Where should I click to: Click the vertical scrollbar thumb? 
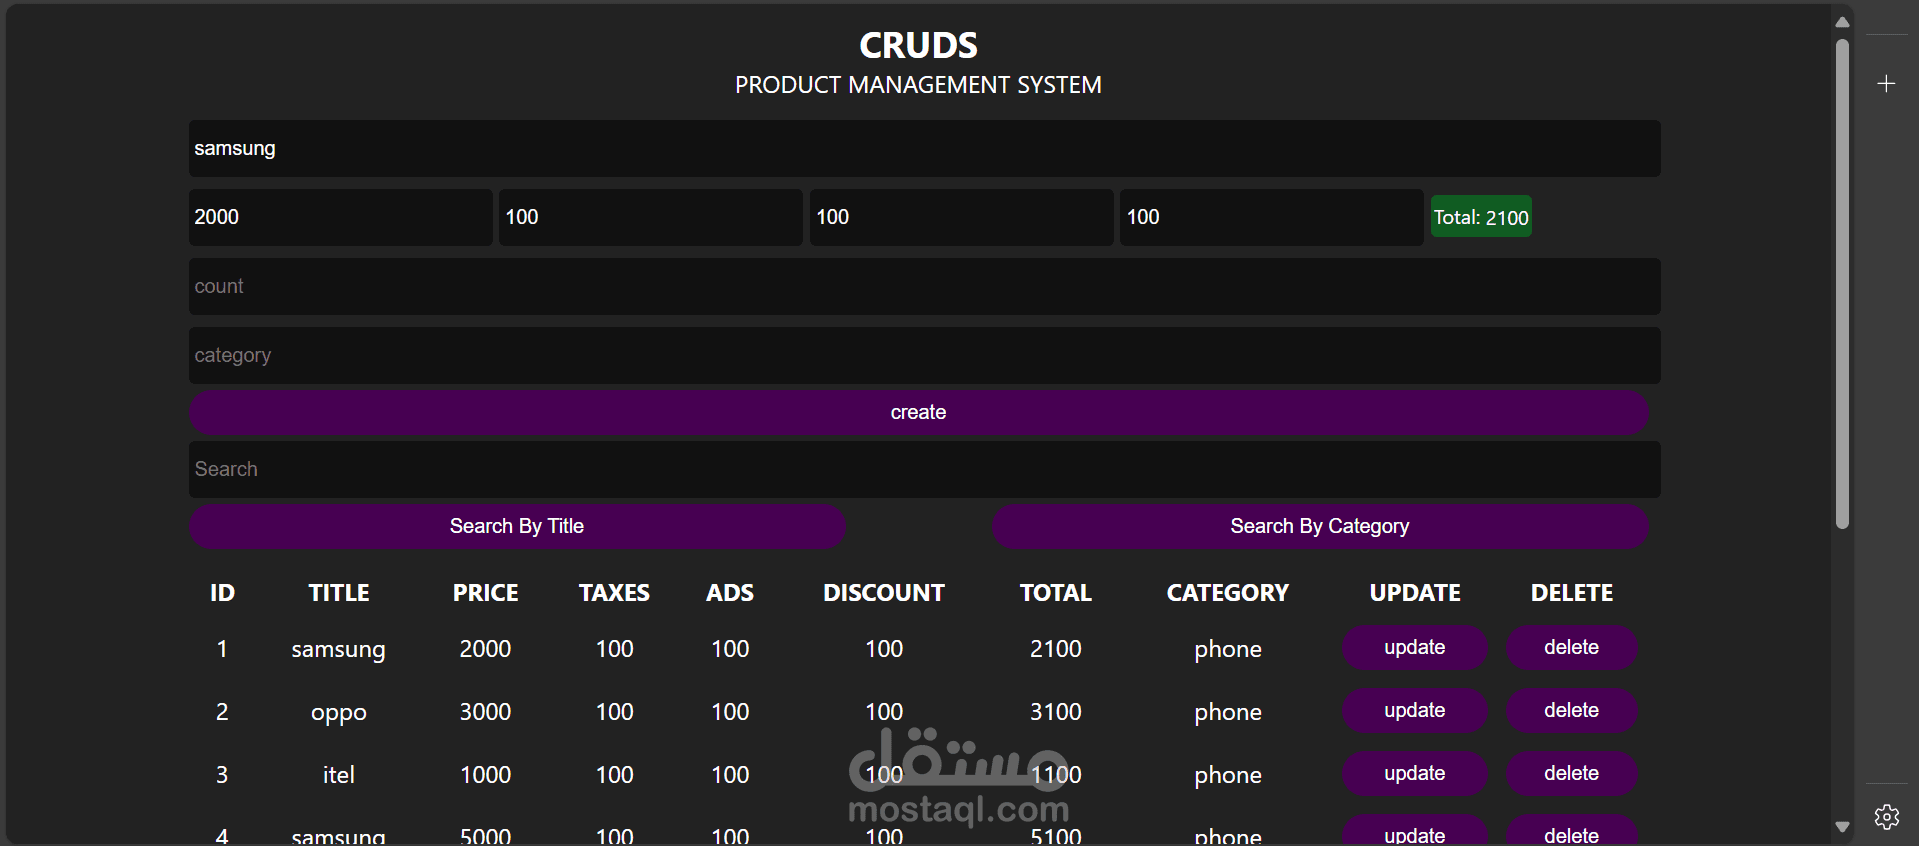click(1842, 284)
